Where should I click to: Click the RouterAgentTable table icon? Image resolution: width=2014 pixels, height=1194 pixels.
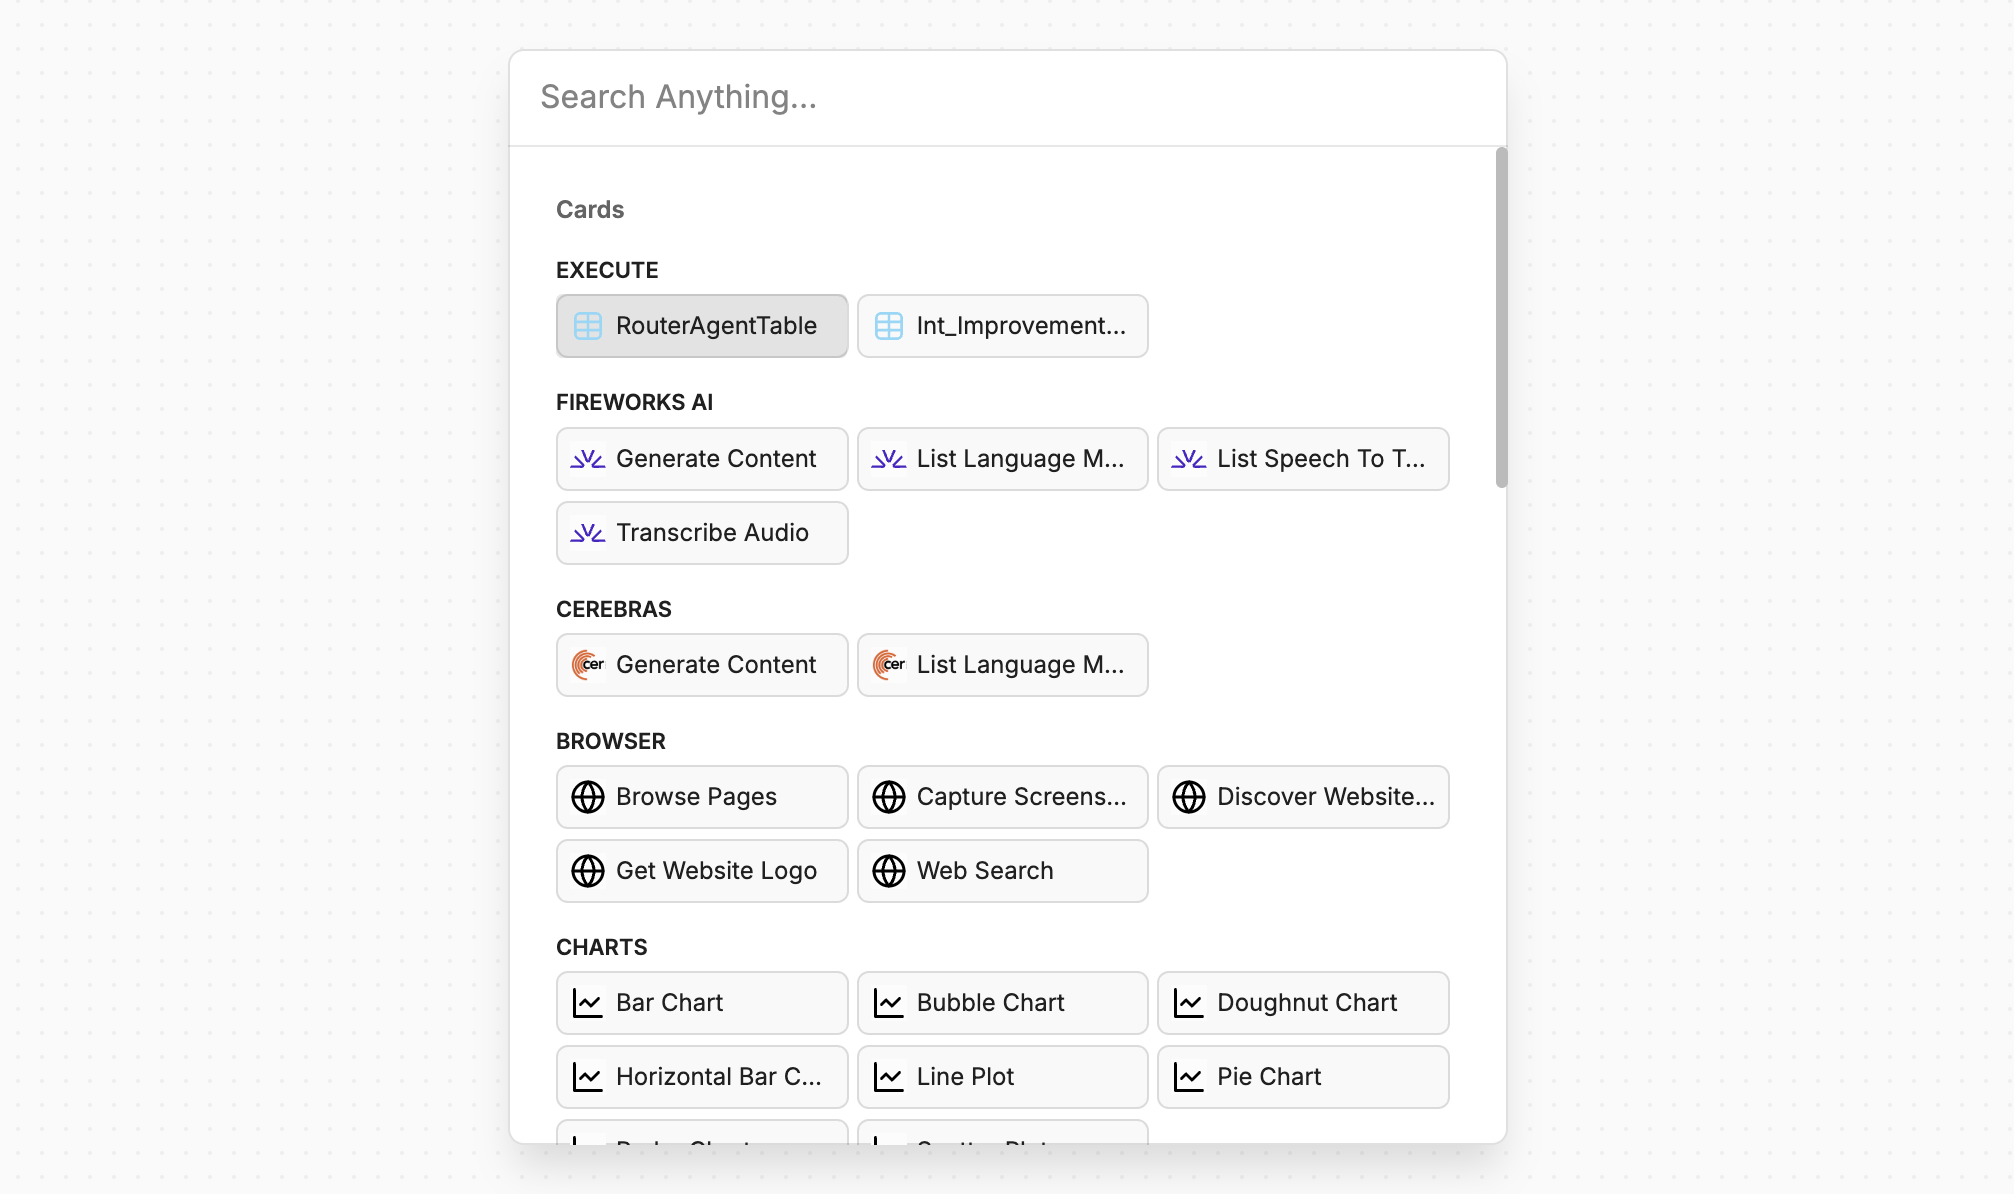click(x=588, y=326)
